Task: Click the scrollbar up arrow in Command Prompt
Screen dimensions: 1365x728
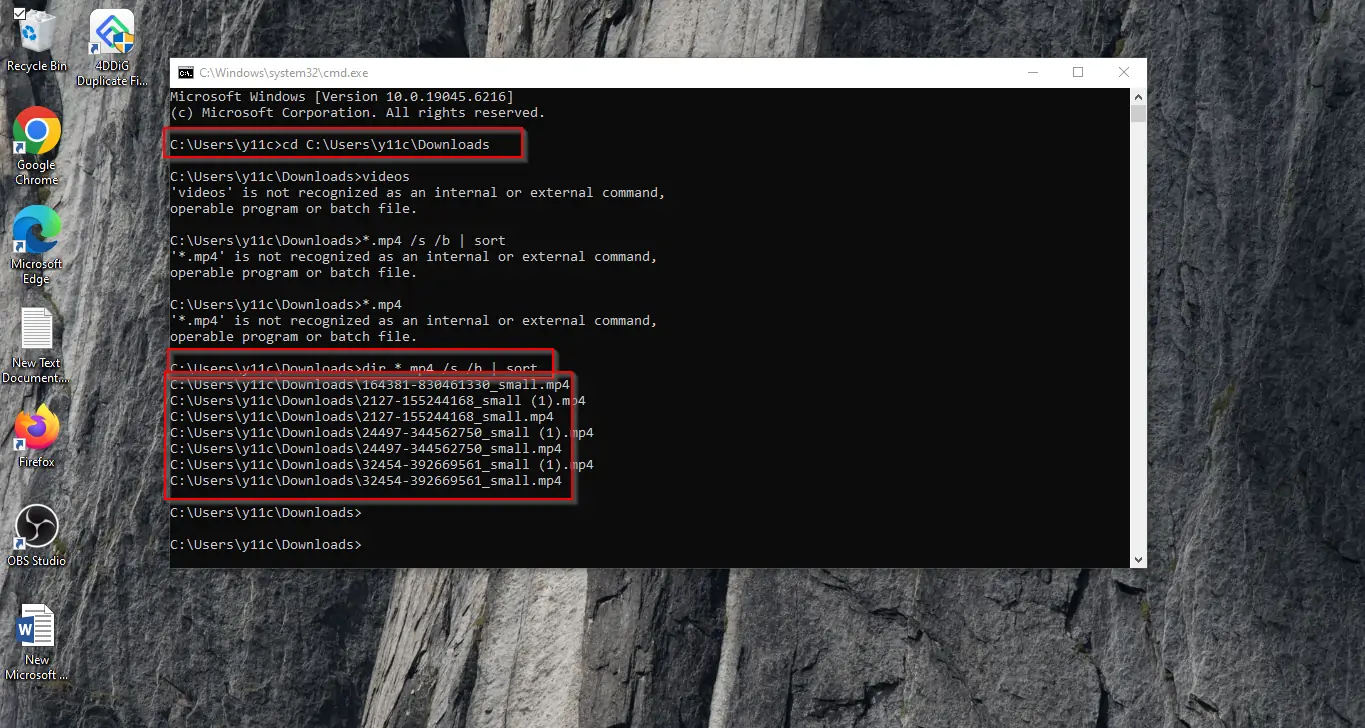Action: point(1138,96)
